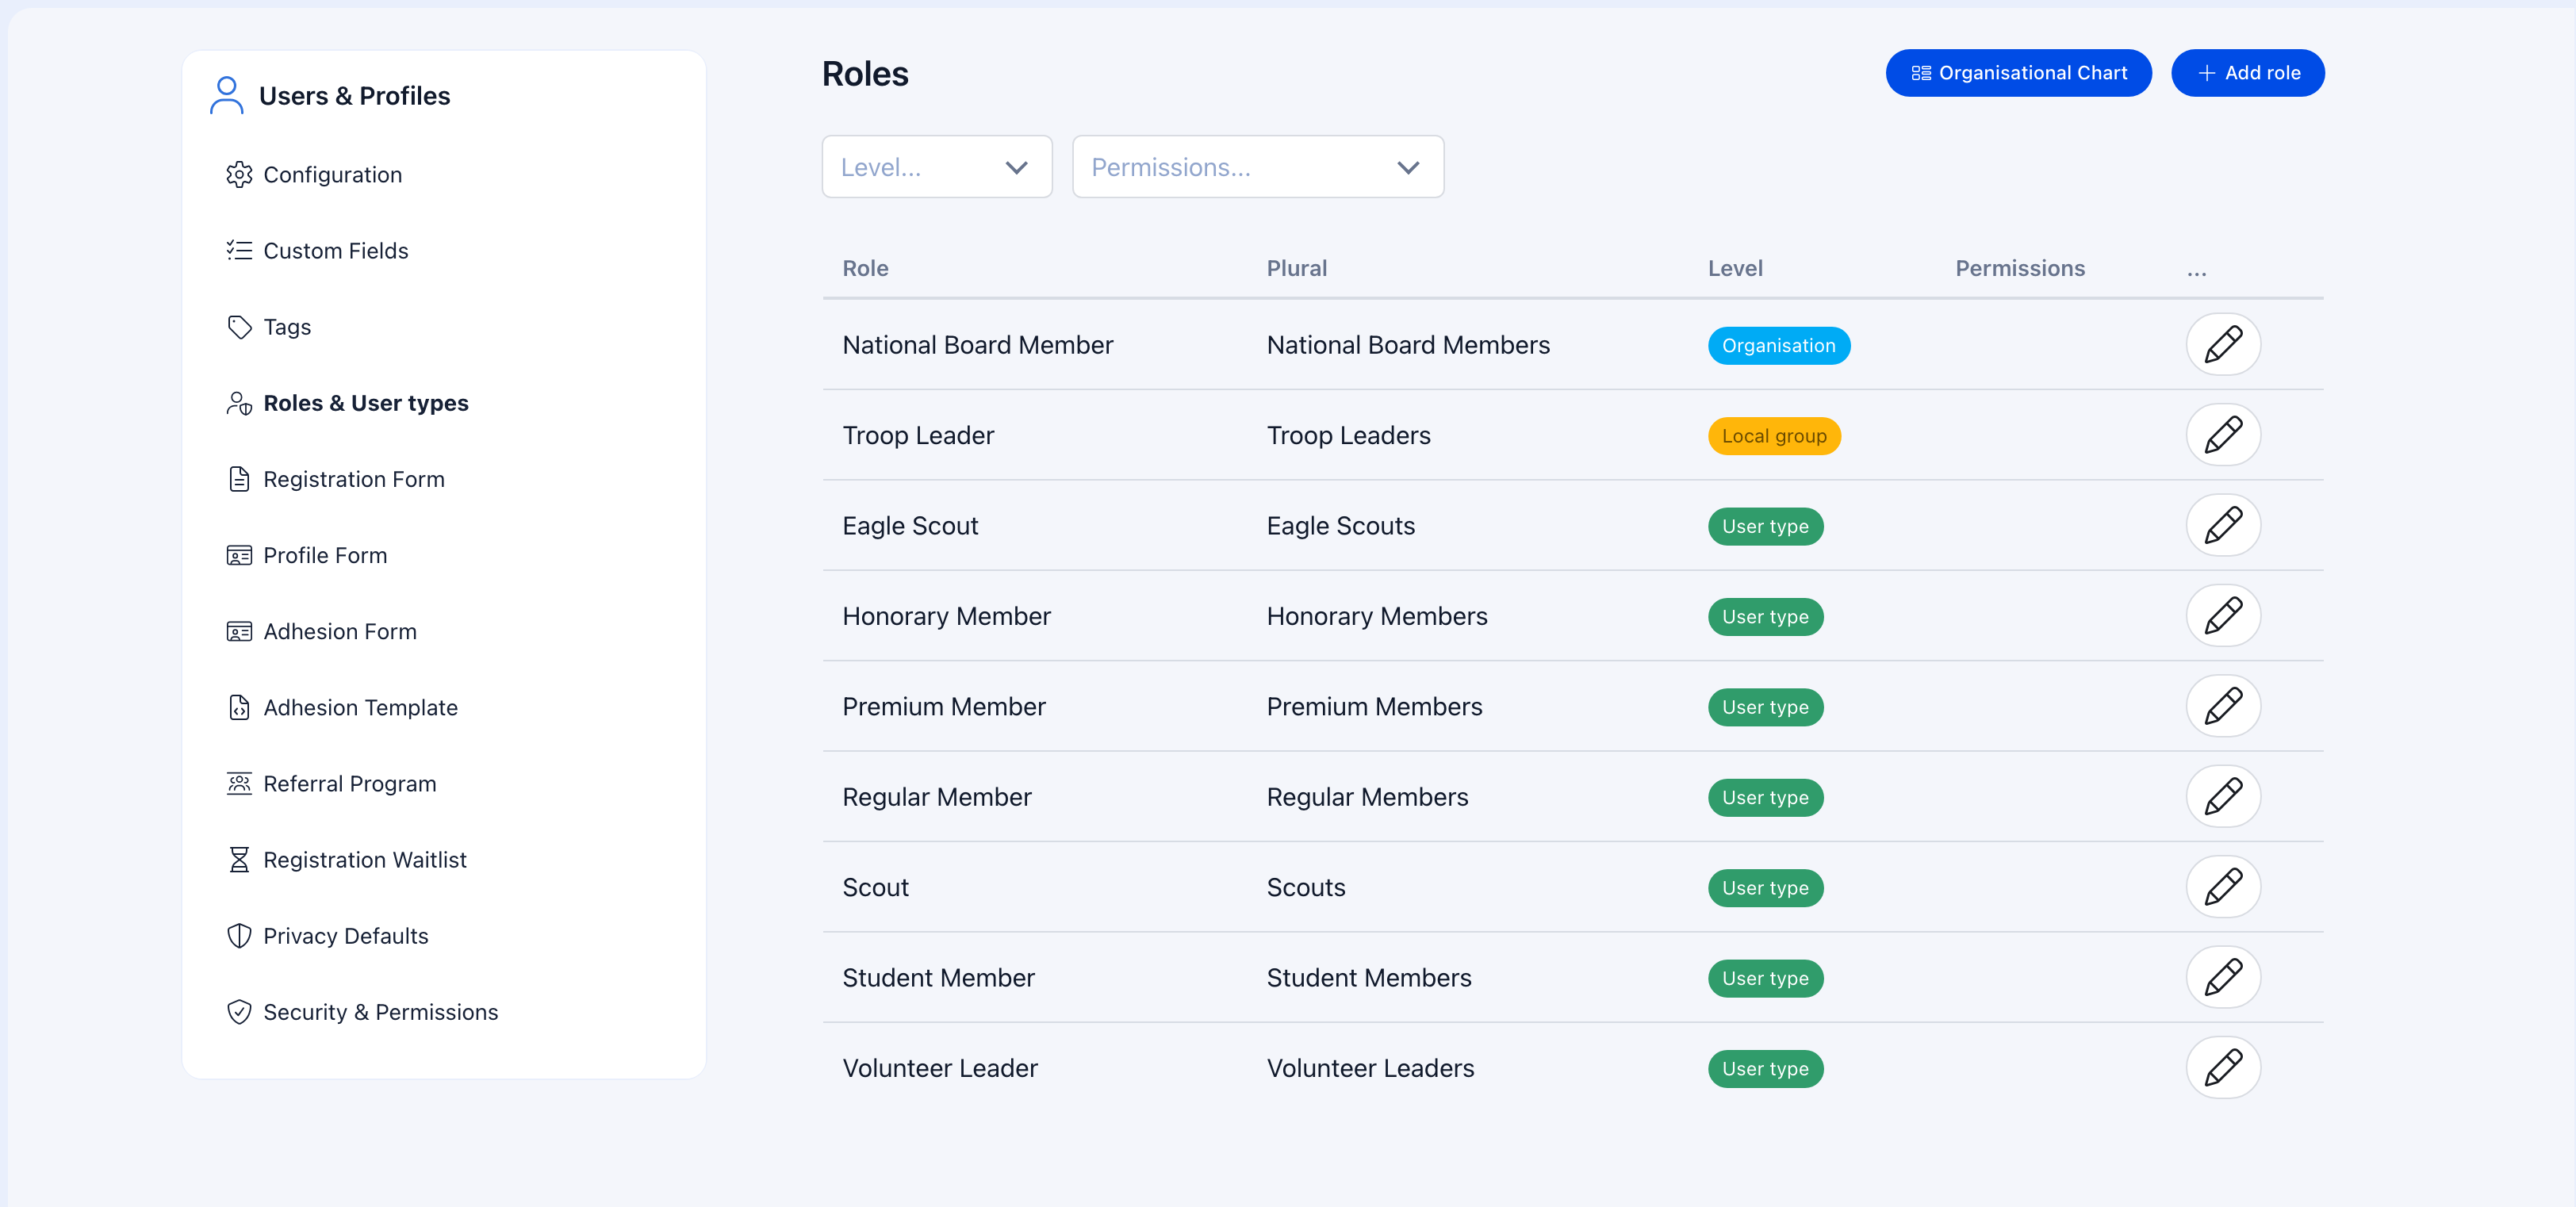Image resolution: width=2576 pixels, height=1207 pixels.
Task: Click the Users & Profiles person icon
Action: point(226,95)
